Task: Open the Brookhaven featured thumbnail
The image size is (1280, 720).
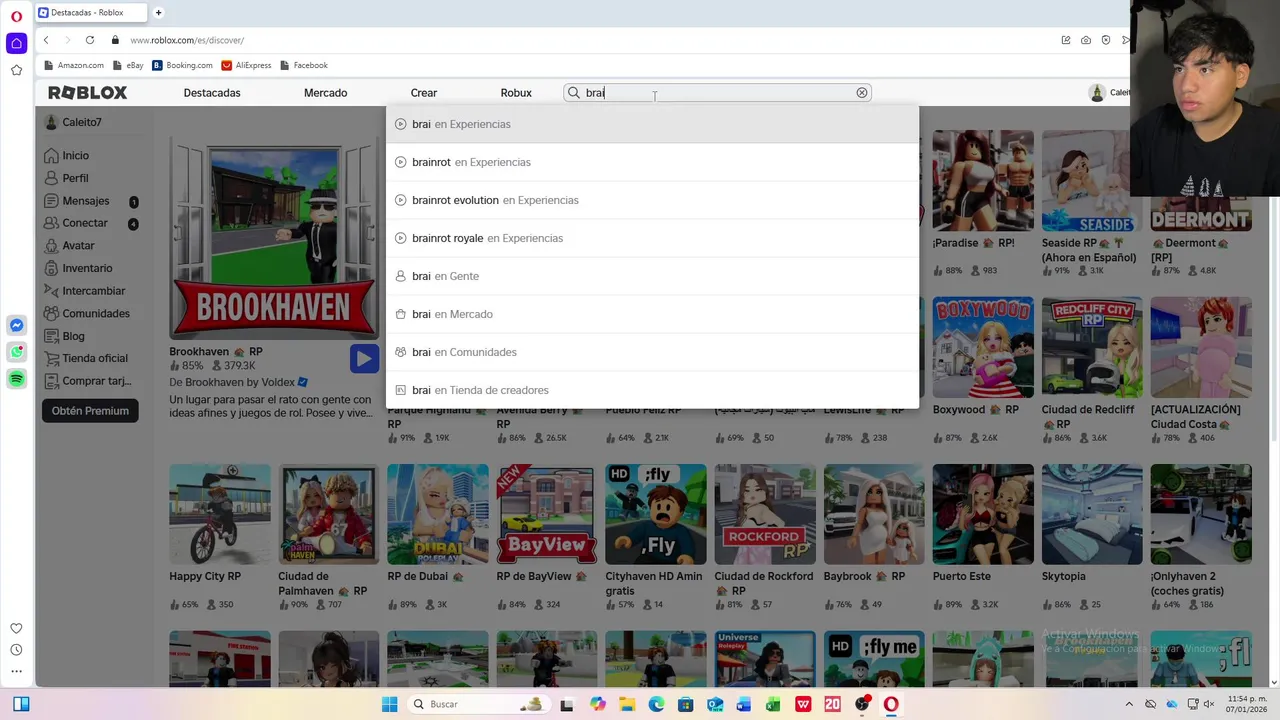Action: 274,240
